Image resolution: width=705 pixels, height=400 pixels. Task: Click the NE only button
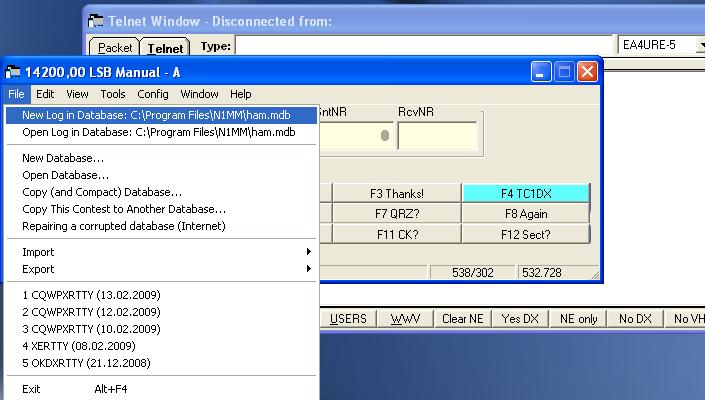click(578, 319)
